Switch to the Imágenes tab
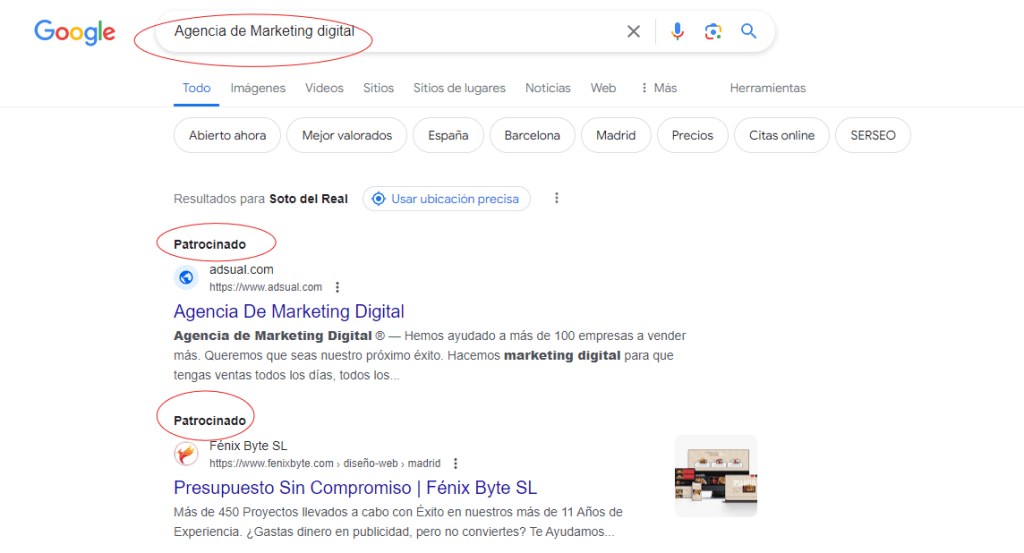This screenshot has width=1024, height=553. click(258, 88)
